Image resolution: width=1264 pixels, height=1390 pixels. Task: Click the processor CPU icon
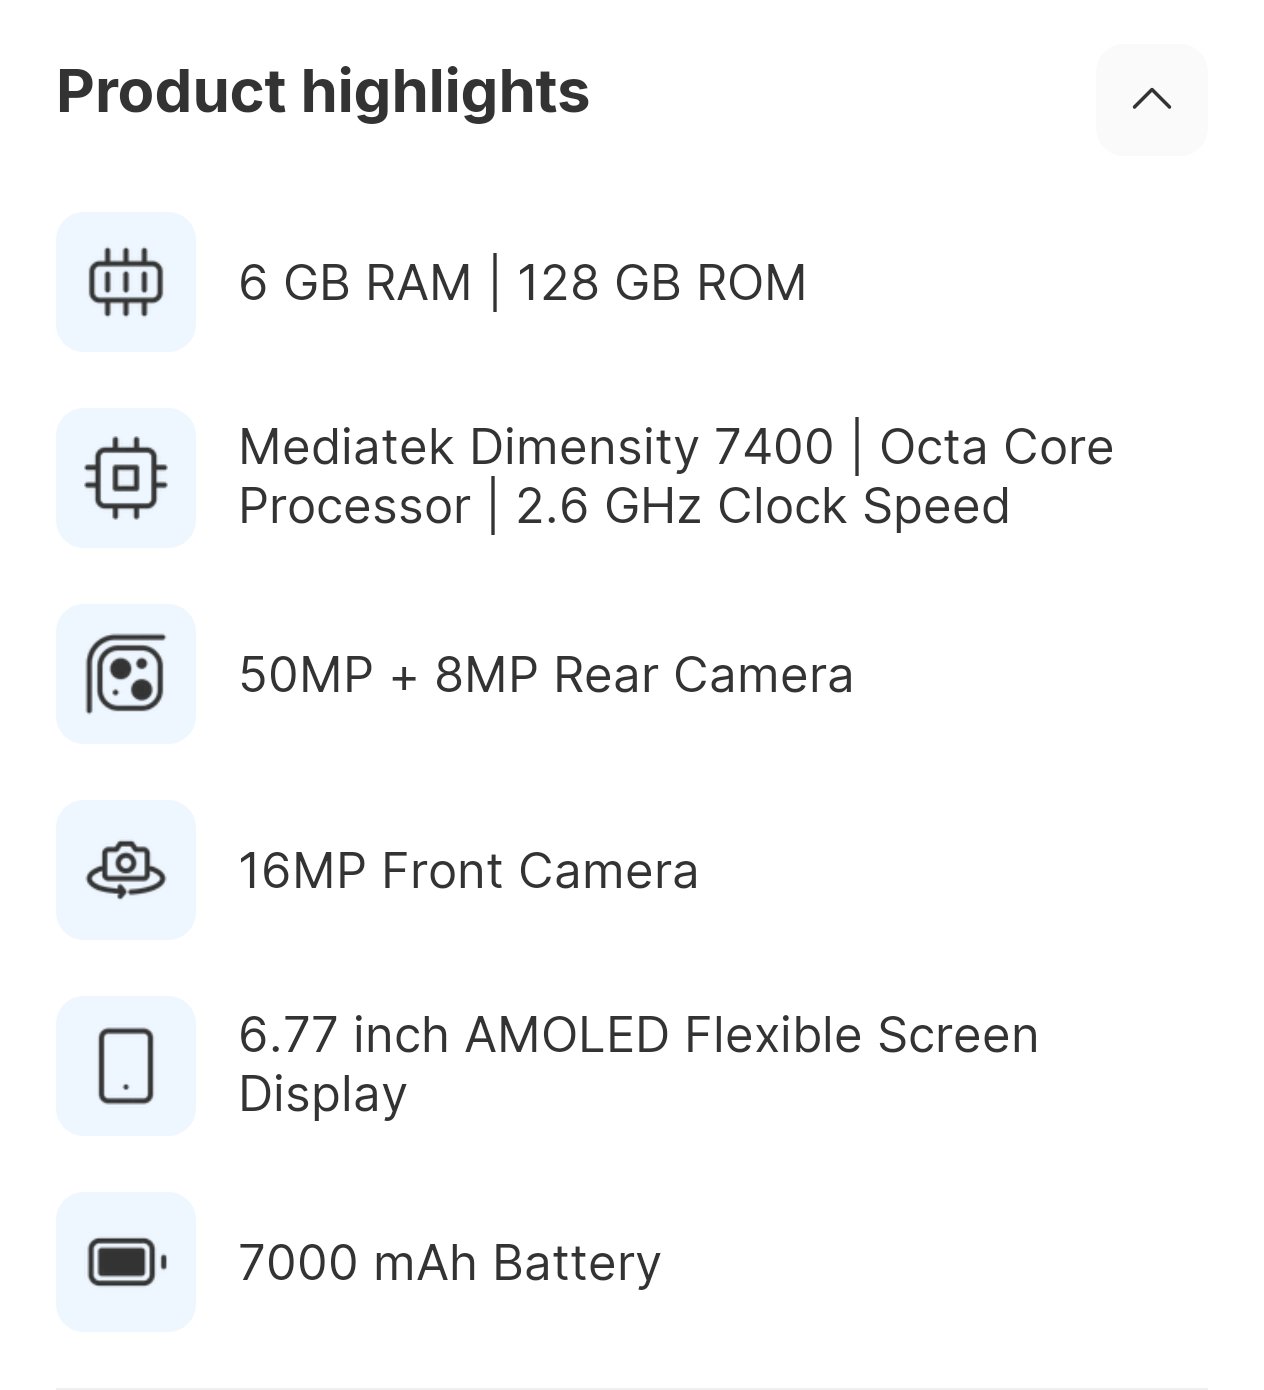(126, 478)
